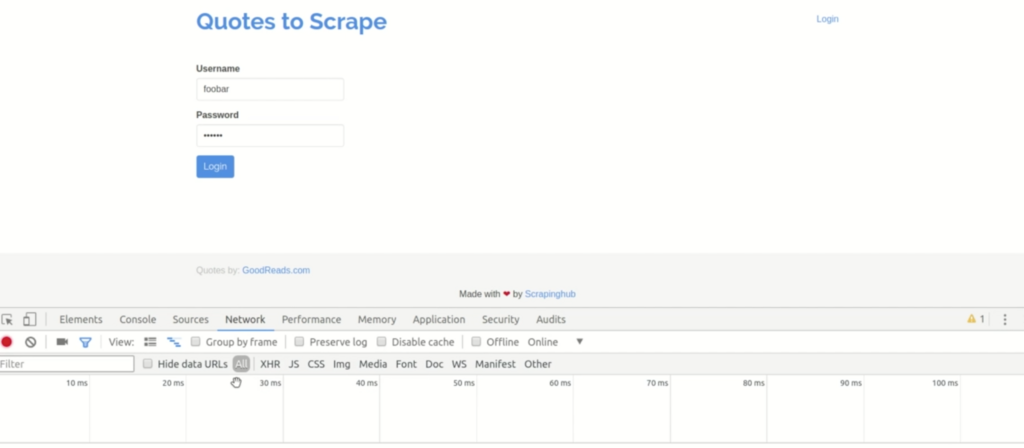
Task: Focus the Username field containing foobar
Action: [x=270, y=89]
